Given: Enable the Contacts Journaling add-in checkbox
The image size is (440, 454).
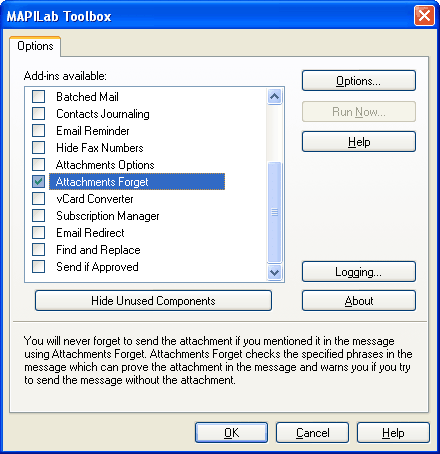Looking at the screenshot, I should tap(38, 114).
